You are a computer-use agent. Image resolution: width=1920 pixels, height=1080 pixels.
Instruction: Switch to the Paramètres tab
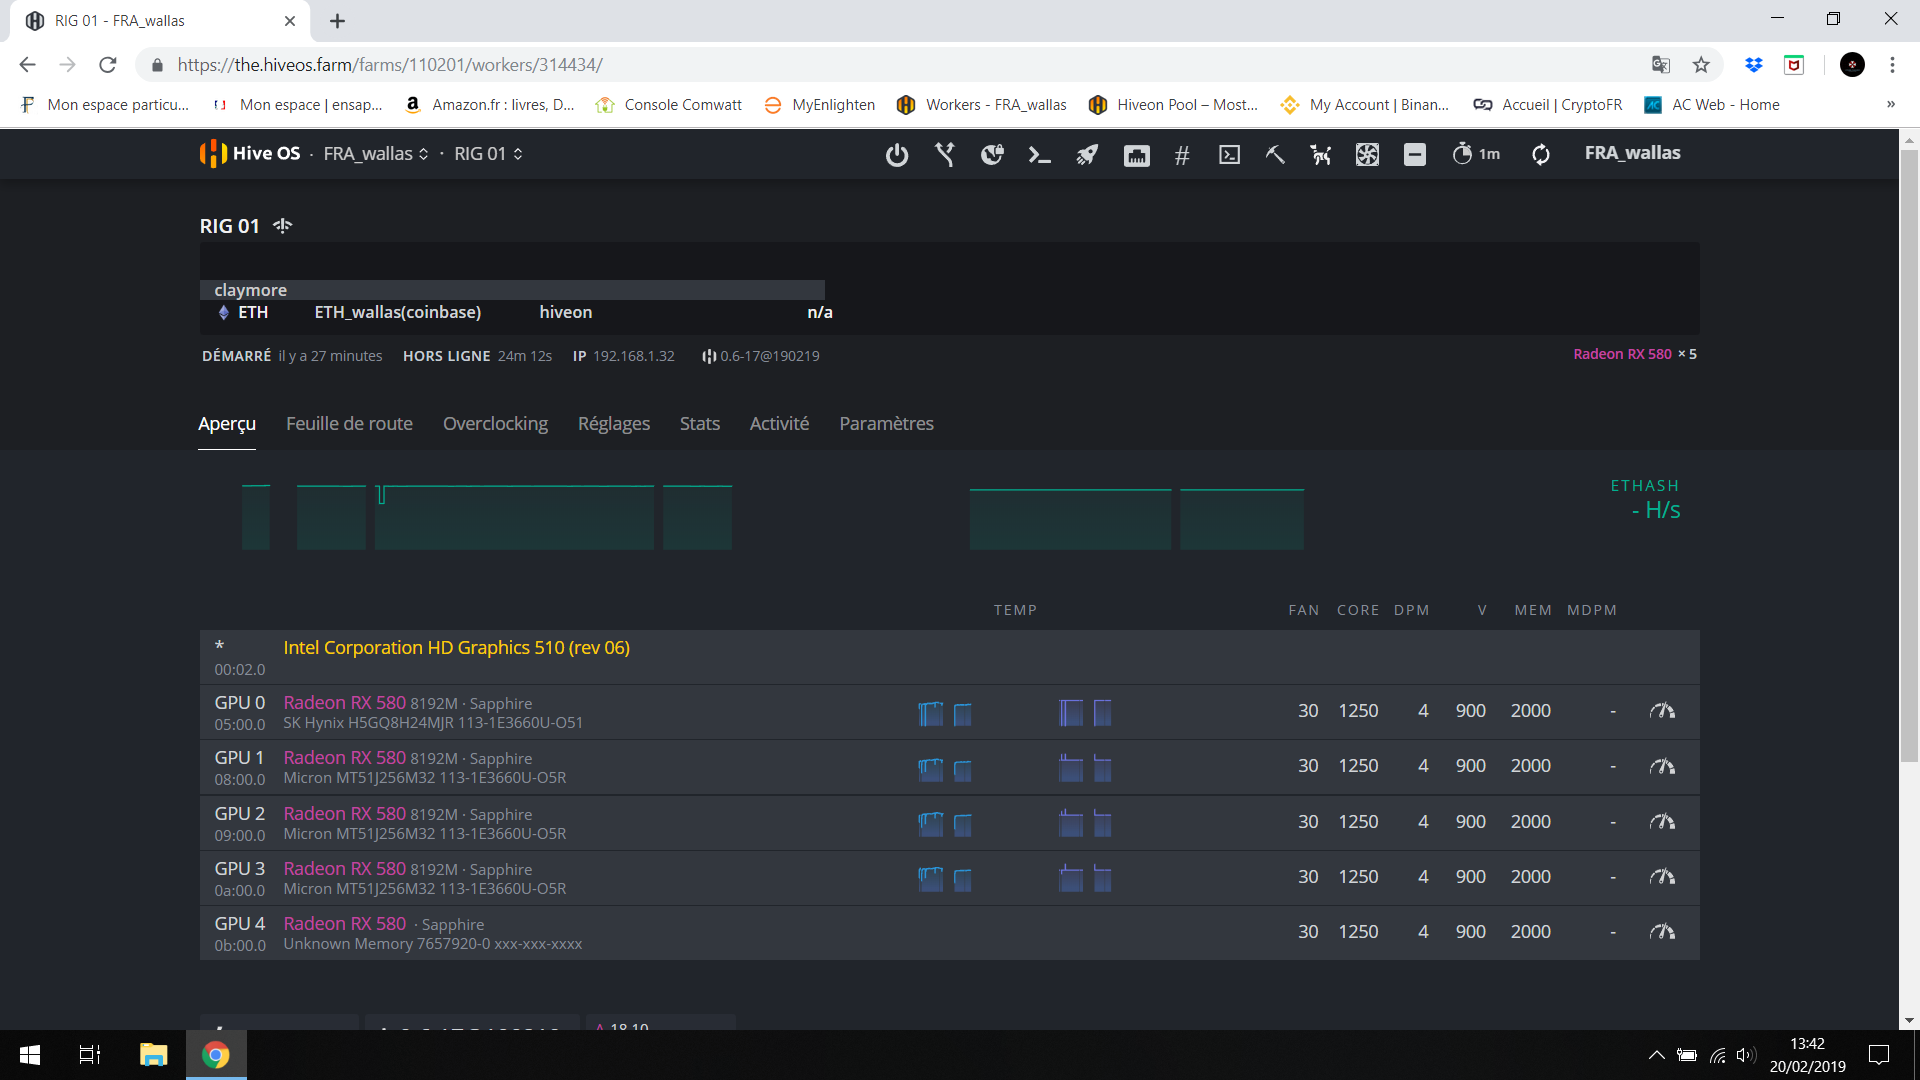click(886, 424)
